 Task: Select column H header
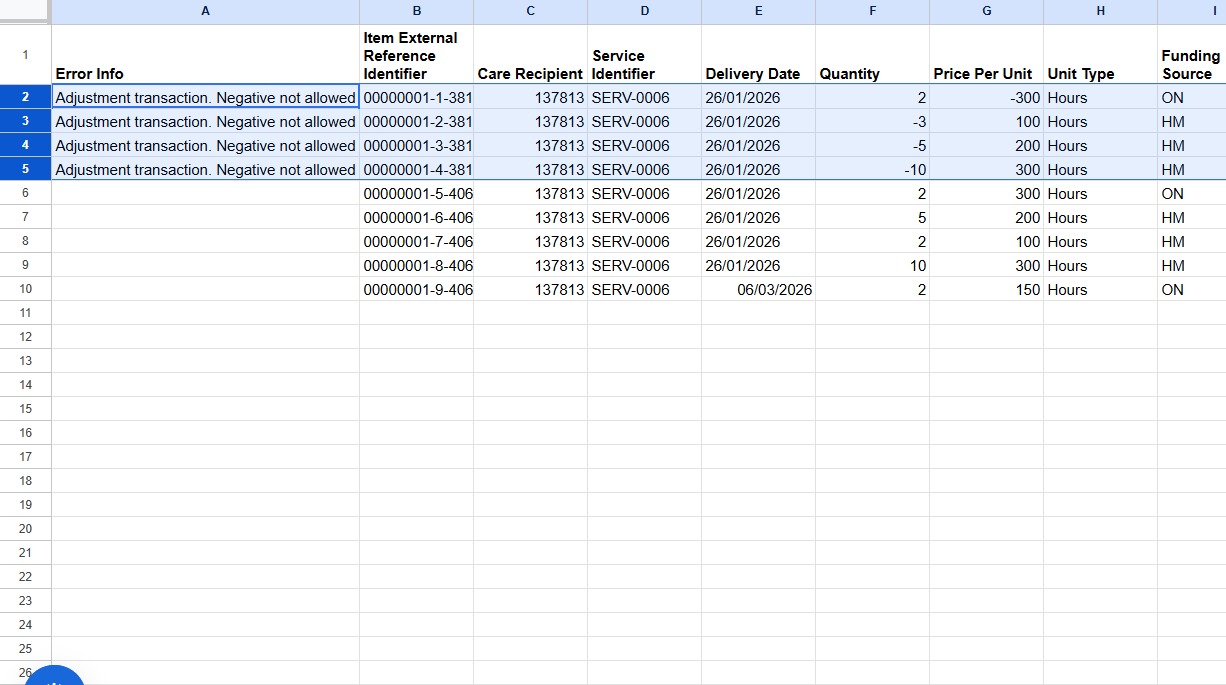pyautogui.click(x=1100, y=11)
